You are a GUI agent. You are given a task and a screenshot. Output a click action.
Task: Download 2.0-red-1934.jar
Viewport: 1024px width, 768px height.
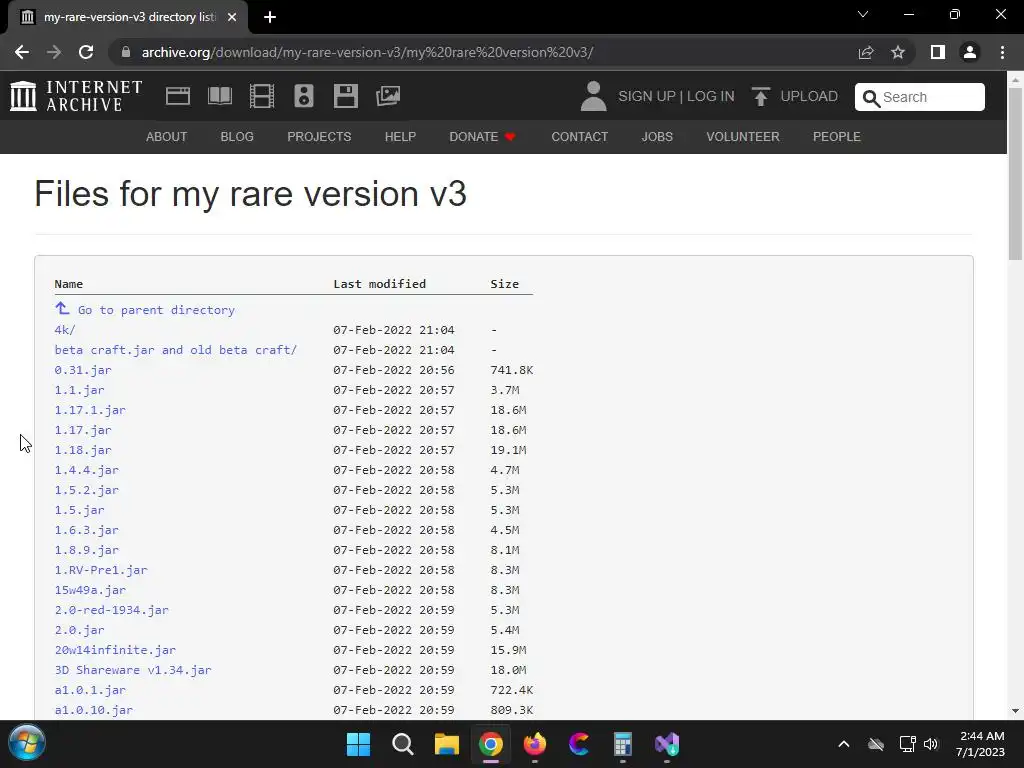click(x=112, y=610)
